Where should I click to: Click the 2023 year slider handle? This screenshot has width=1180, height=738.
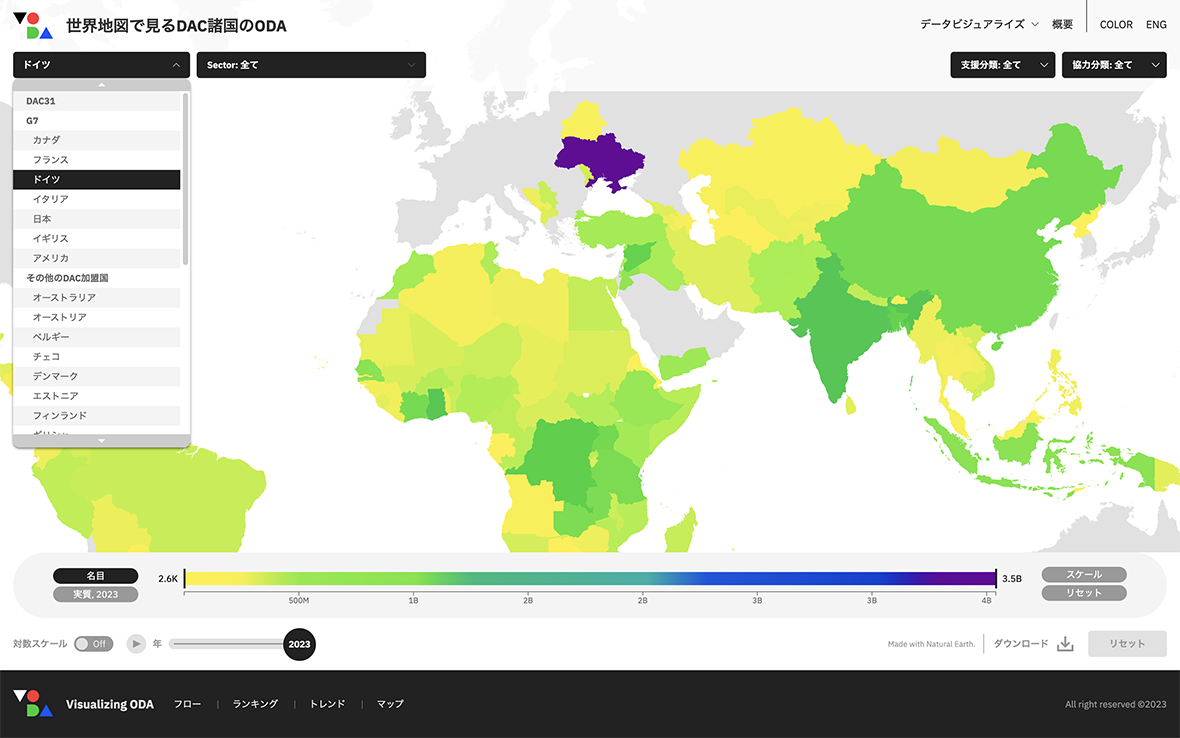[x=299, y=644]
